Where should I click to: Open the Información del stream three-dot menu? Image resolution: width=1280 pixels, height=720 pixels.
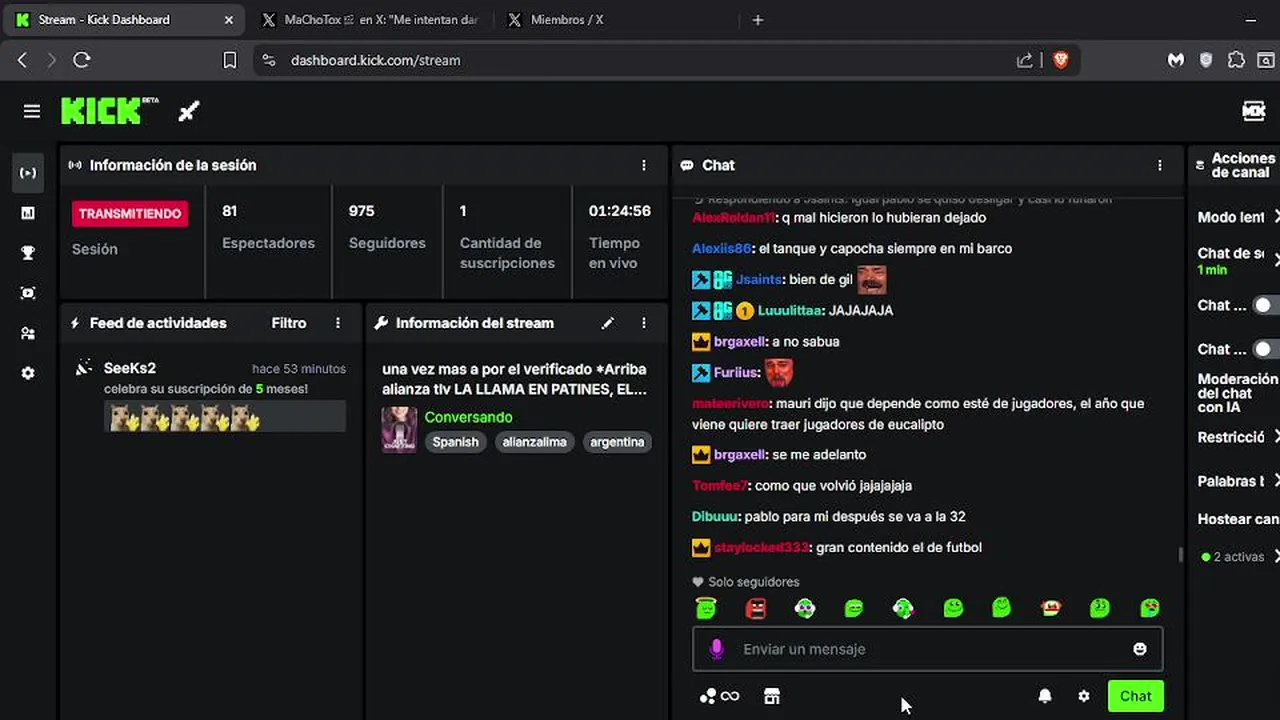pyautogui.click(x=644, y=323)
